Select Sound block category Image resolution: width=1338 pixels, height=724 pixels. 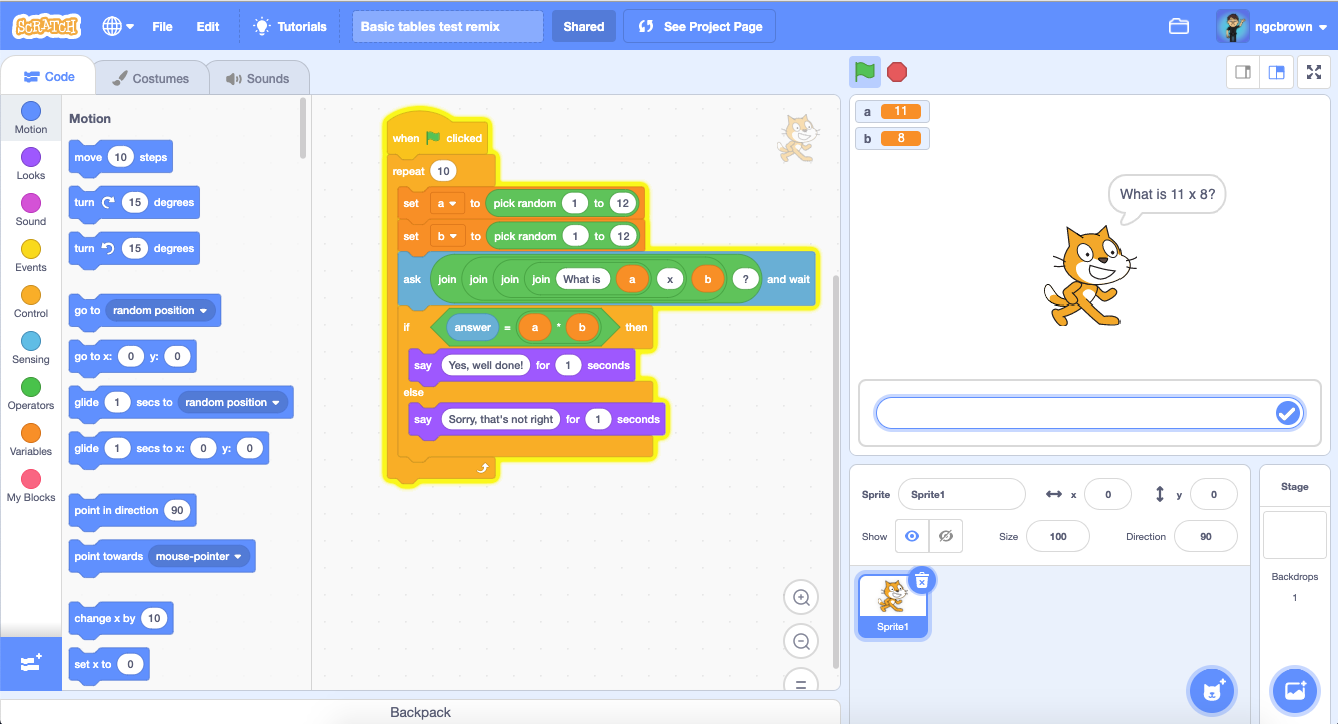click(31, 210)
